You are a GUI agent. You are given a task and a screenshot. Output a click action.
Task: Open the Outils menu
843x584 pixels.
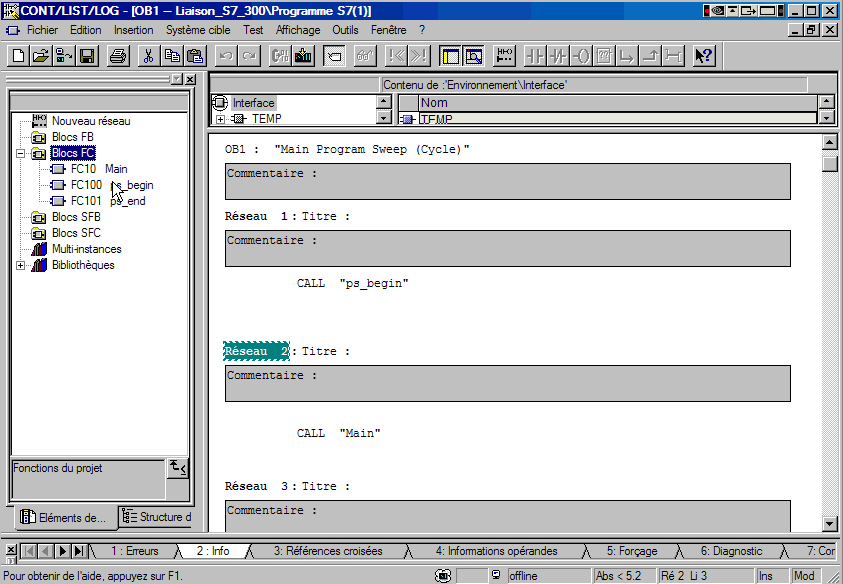(x=345, y=30)
